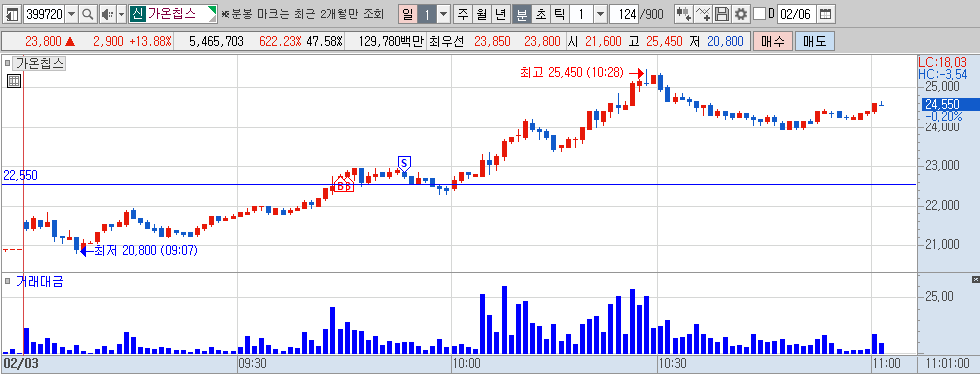Click the best ask price 23,850
The image size is (980, 374).
pos(493,42)
